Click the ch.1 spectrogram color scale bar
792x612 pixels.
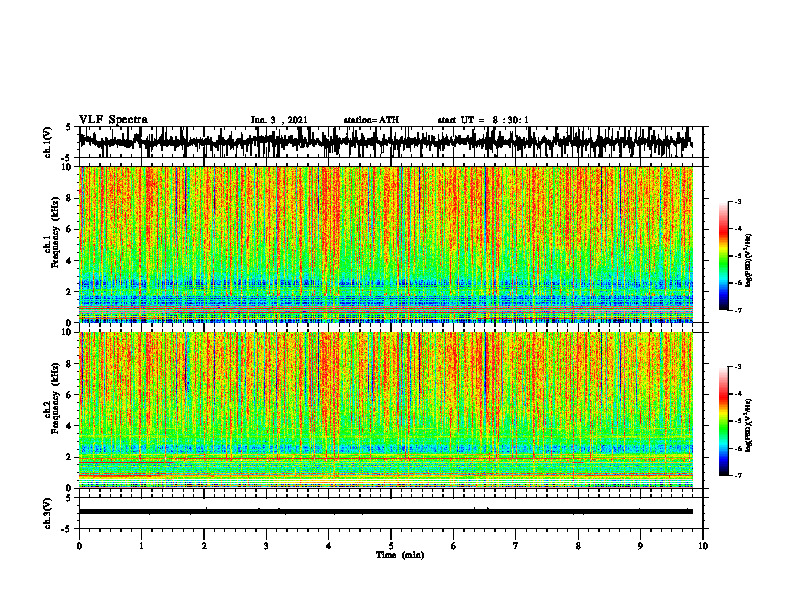[x=724, y=256]
